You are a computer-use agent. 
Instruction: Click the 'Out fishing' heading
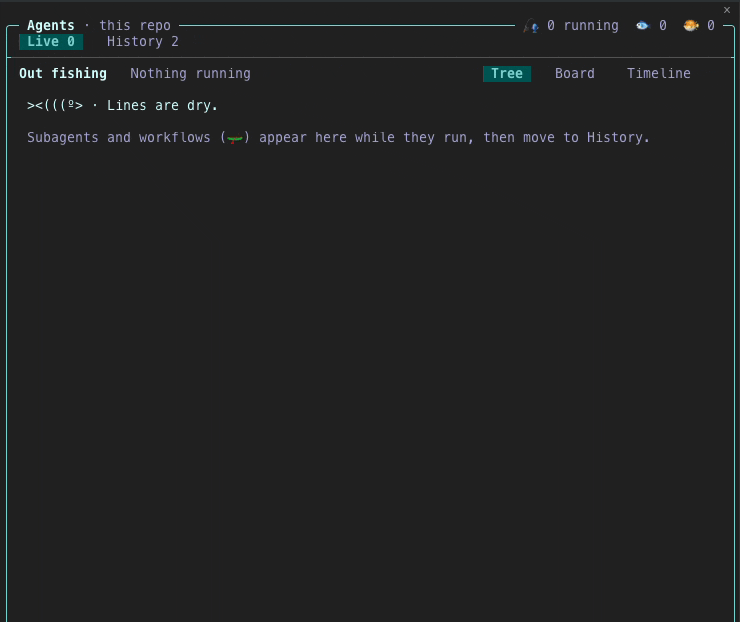click(63, 74)
